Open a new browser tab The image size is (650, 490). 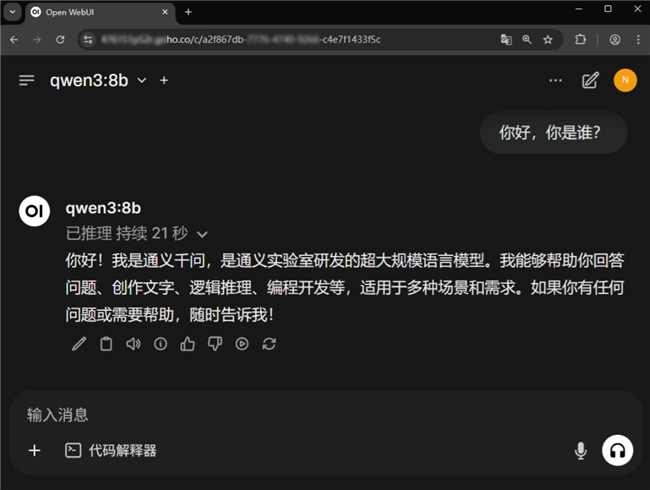point(188,12)
